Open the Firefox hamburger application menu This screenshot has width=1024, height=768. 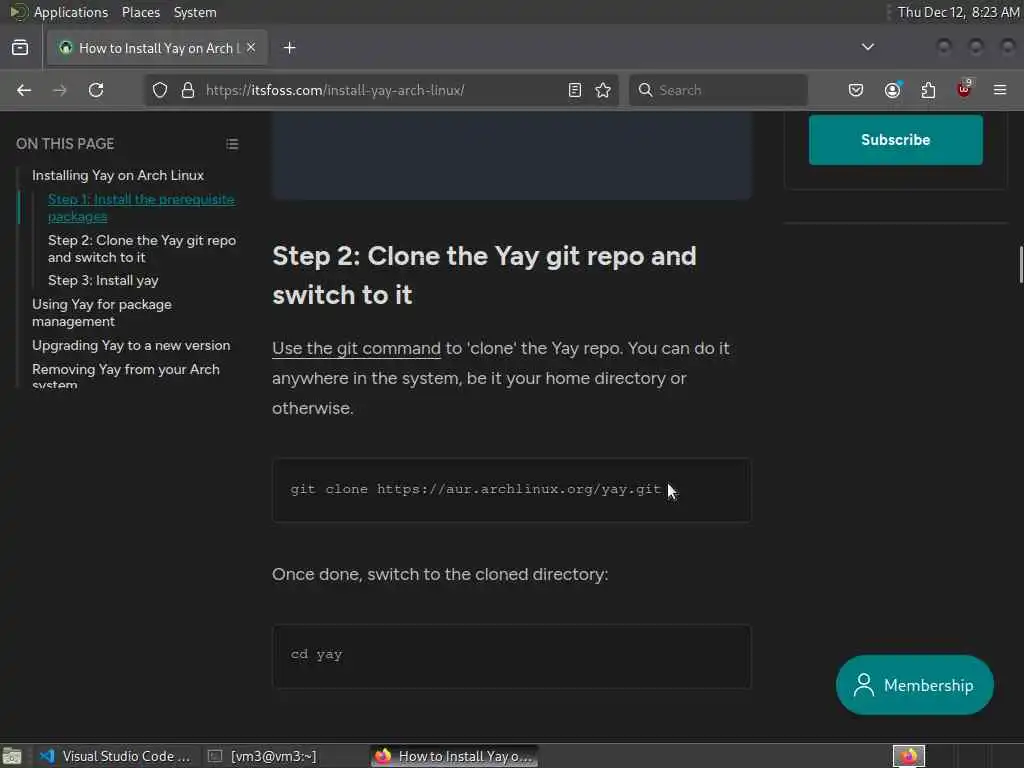point(1000,89)
